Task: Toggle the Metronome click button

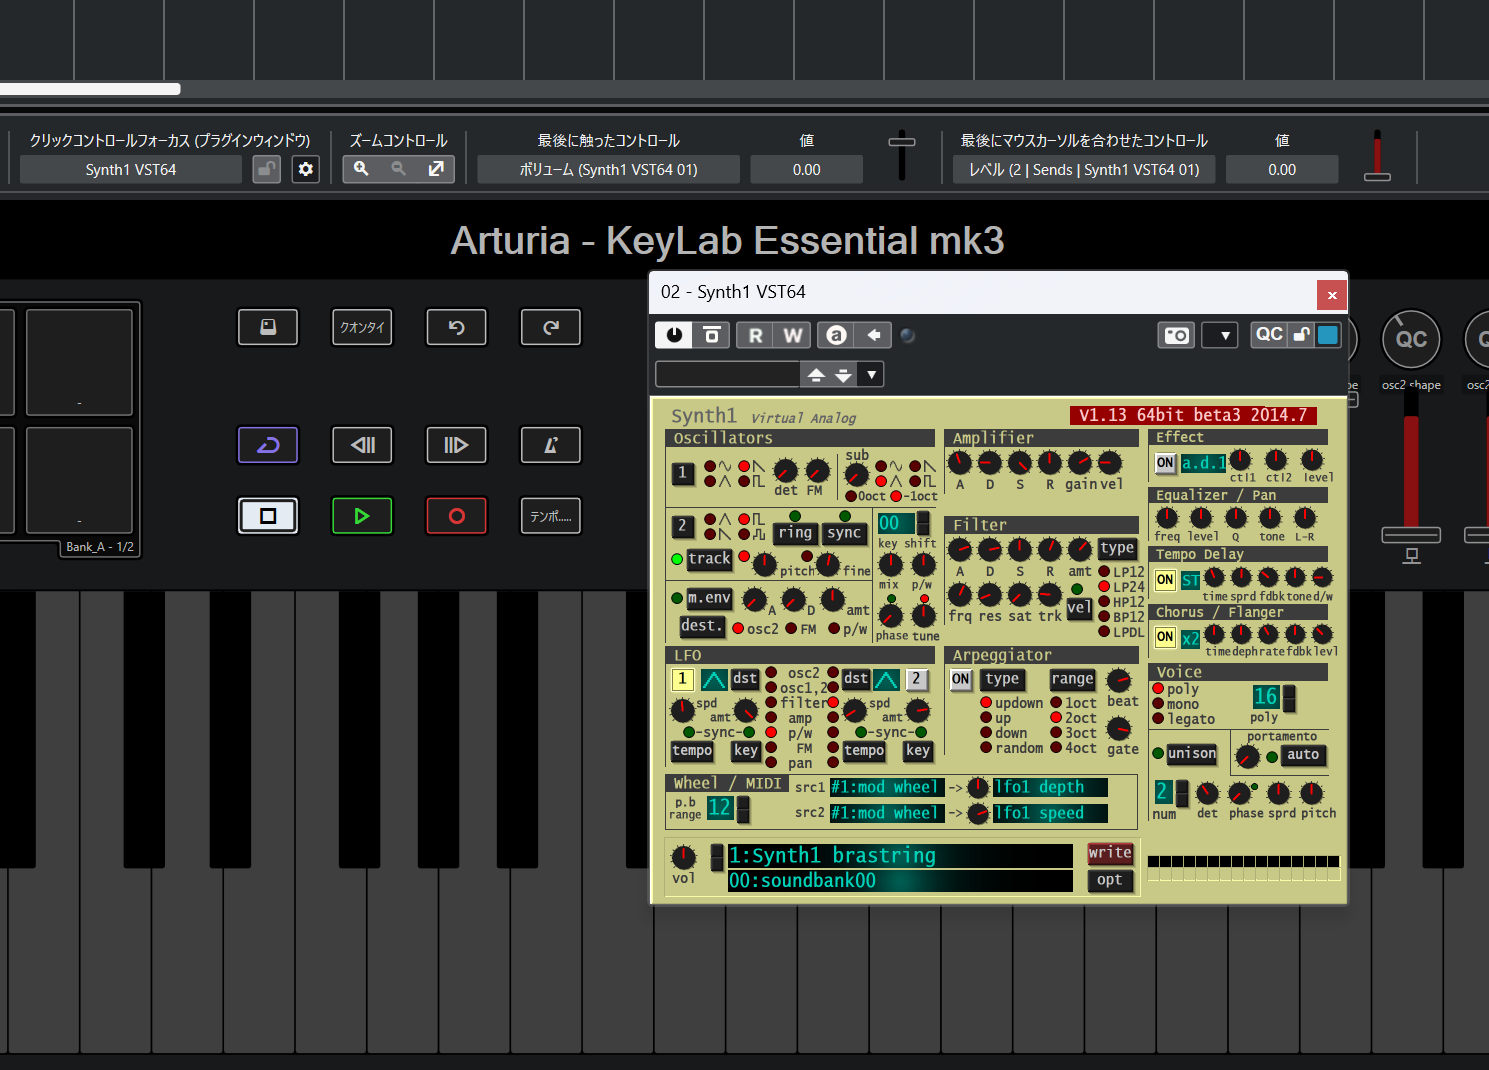Action: 551,445
